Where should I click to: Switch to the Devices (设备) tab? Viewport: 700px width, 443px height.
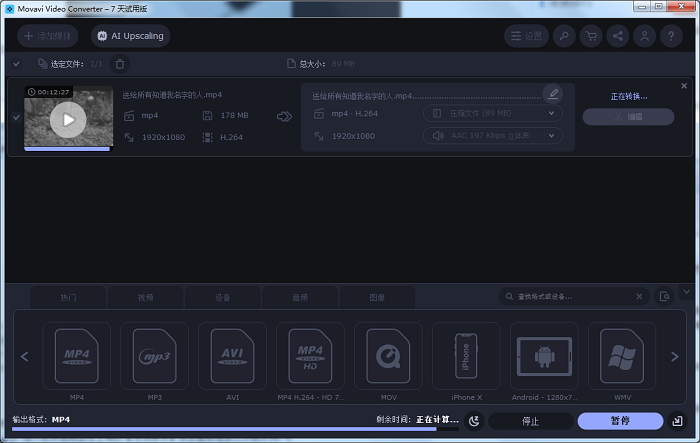click(223, 297)
